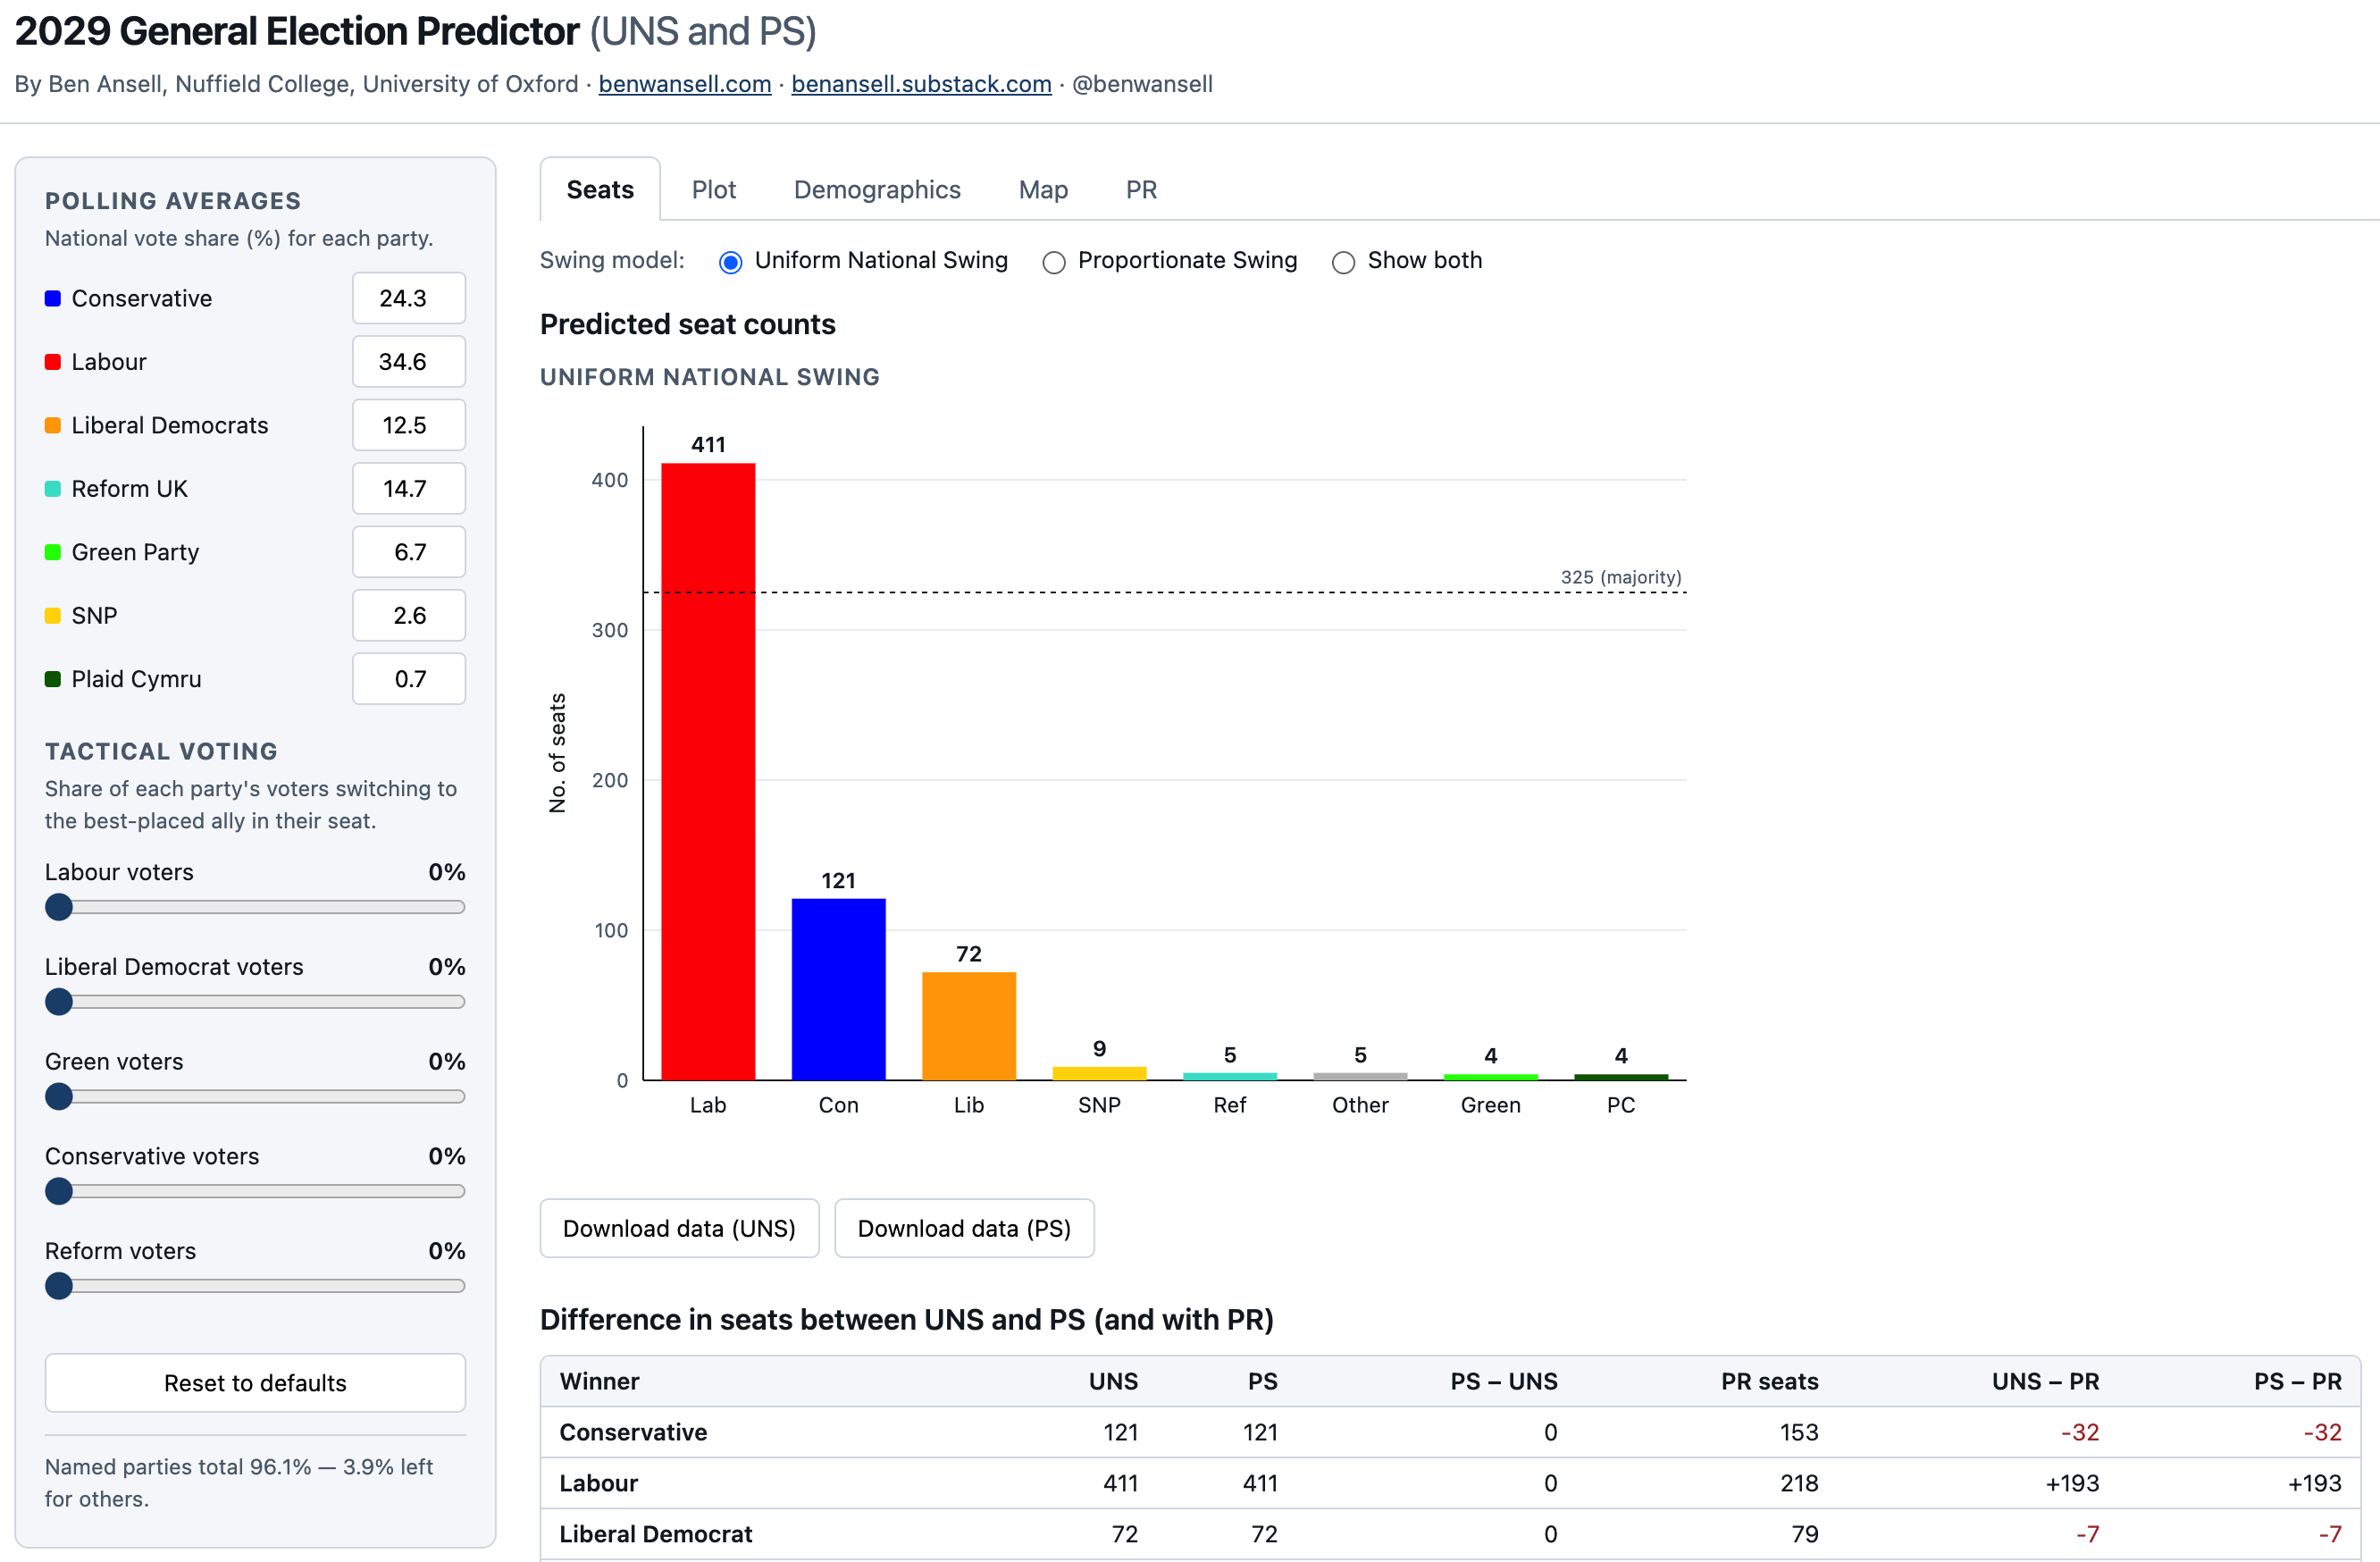Click the Conservative PR seats value 153
The height and width of the screenshot is (1562, 2380).
coord(1799,1432)
